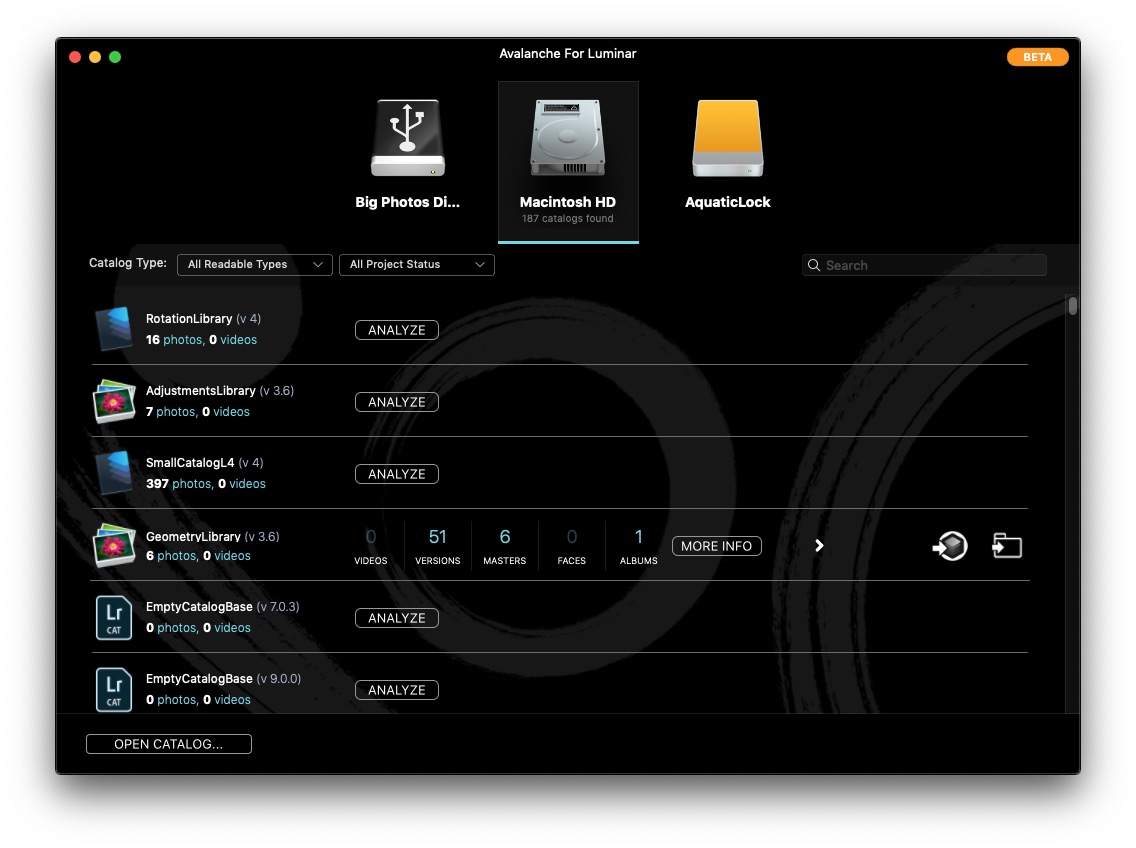Click the GeometryLibrary catalog icon
Viewport: 1136px width, 848px height.
point(114,545)
